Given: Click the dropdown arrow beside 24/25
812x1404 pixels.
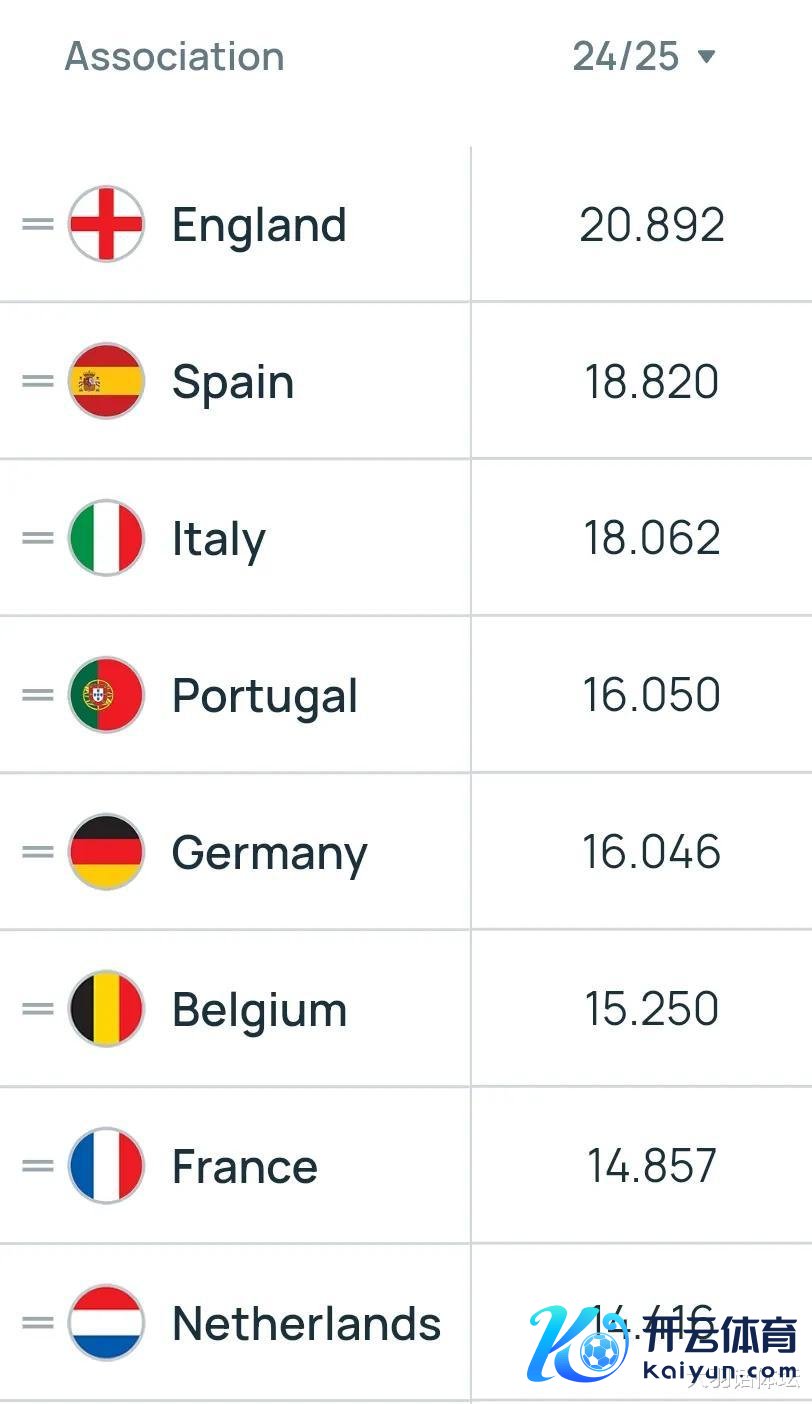Looking at the screenshot, I should coord(706,56).
